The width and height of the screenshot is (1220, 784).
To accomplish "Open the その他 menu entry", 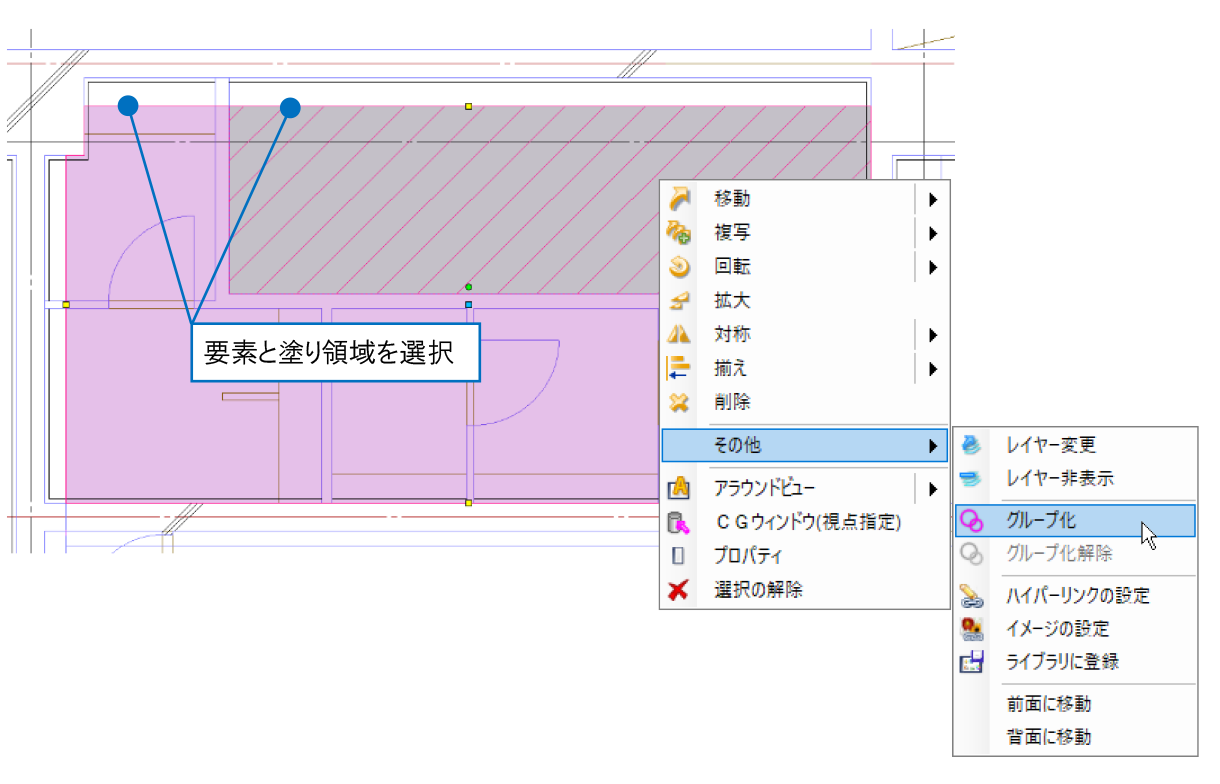I will pos(804,445).
